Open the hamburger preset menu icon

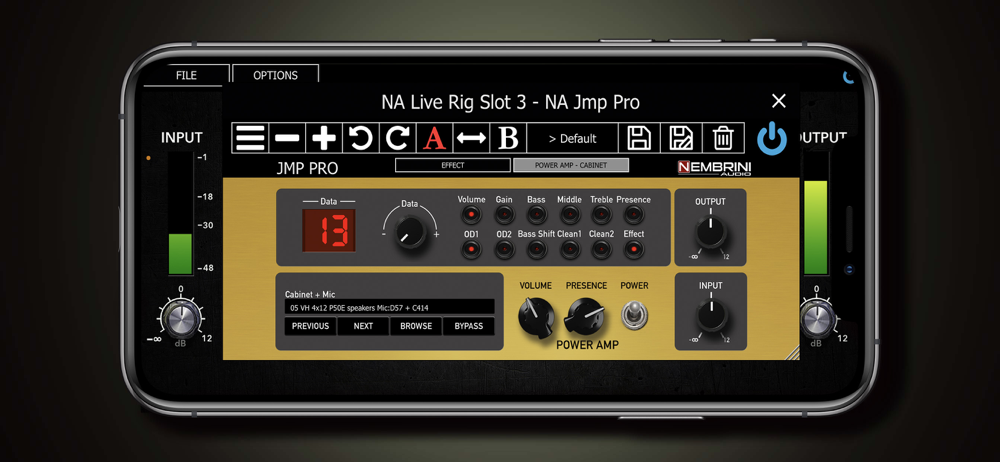click(250, 138)
